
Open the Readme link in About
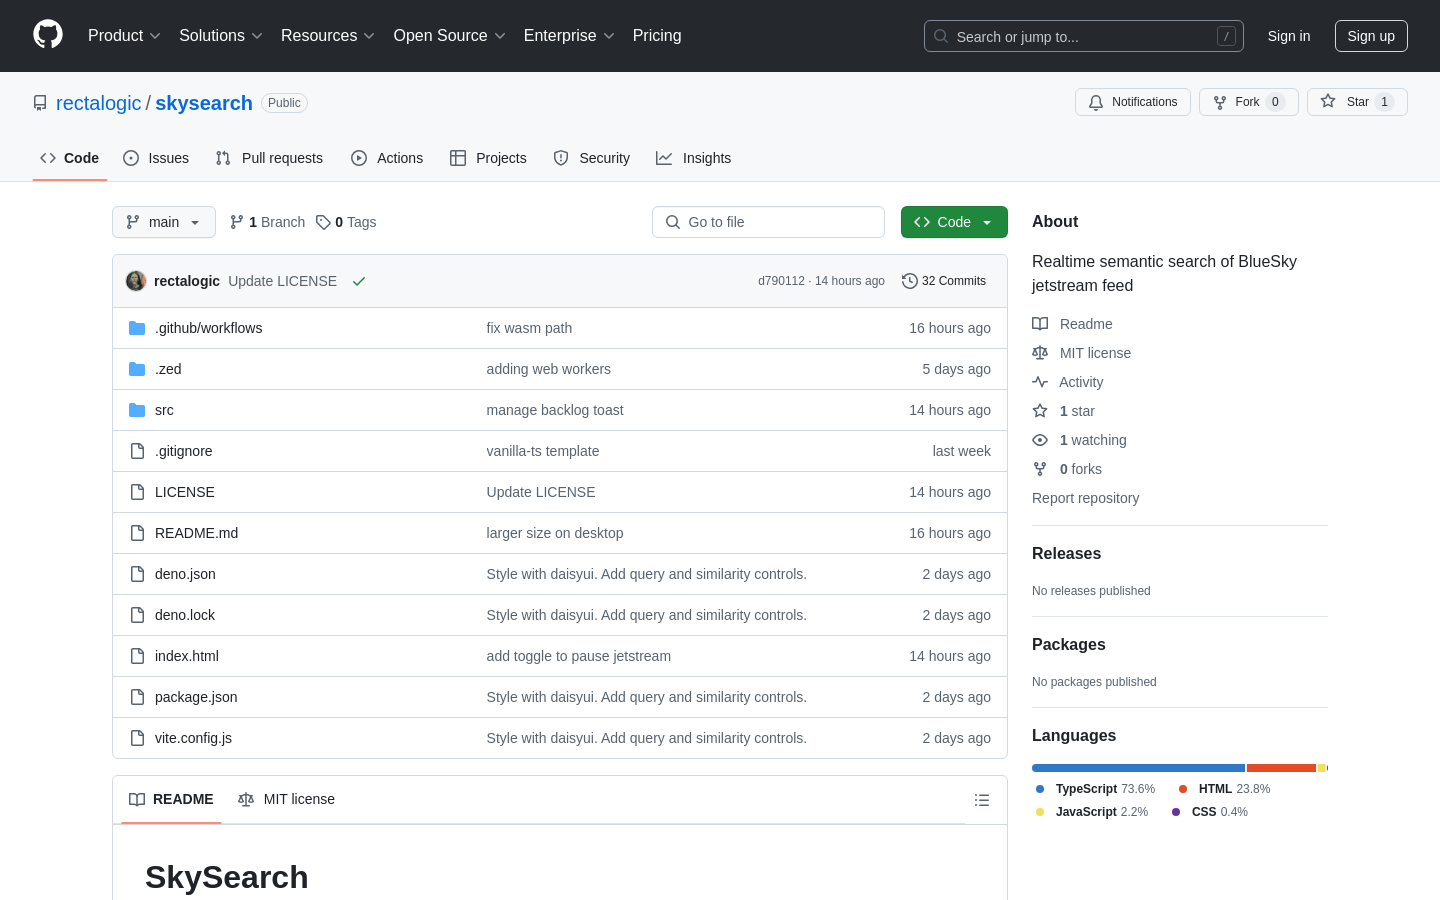pyautogui.click(x=1072, y=324)
